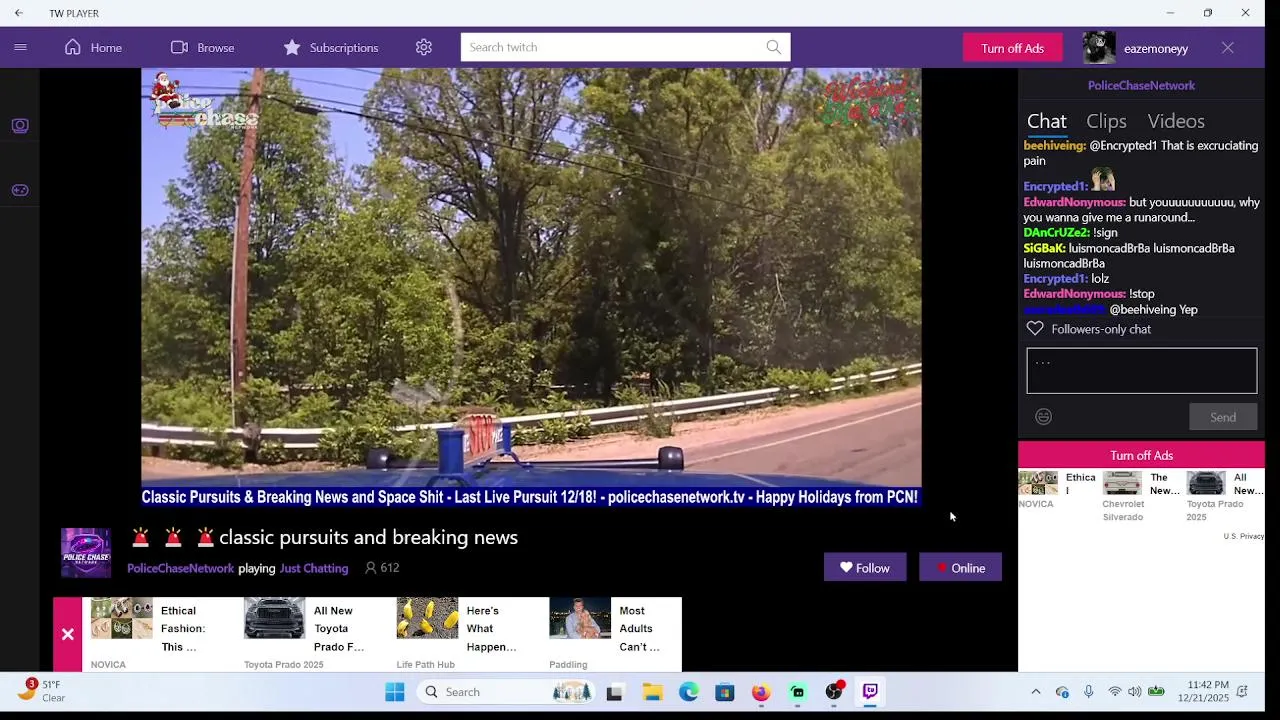Open the eazemoneyy profile avatar
This screenshot has width=1280, height=720.
(1099, 47)
